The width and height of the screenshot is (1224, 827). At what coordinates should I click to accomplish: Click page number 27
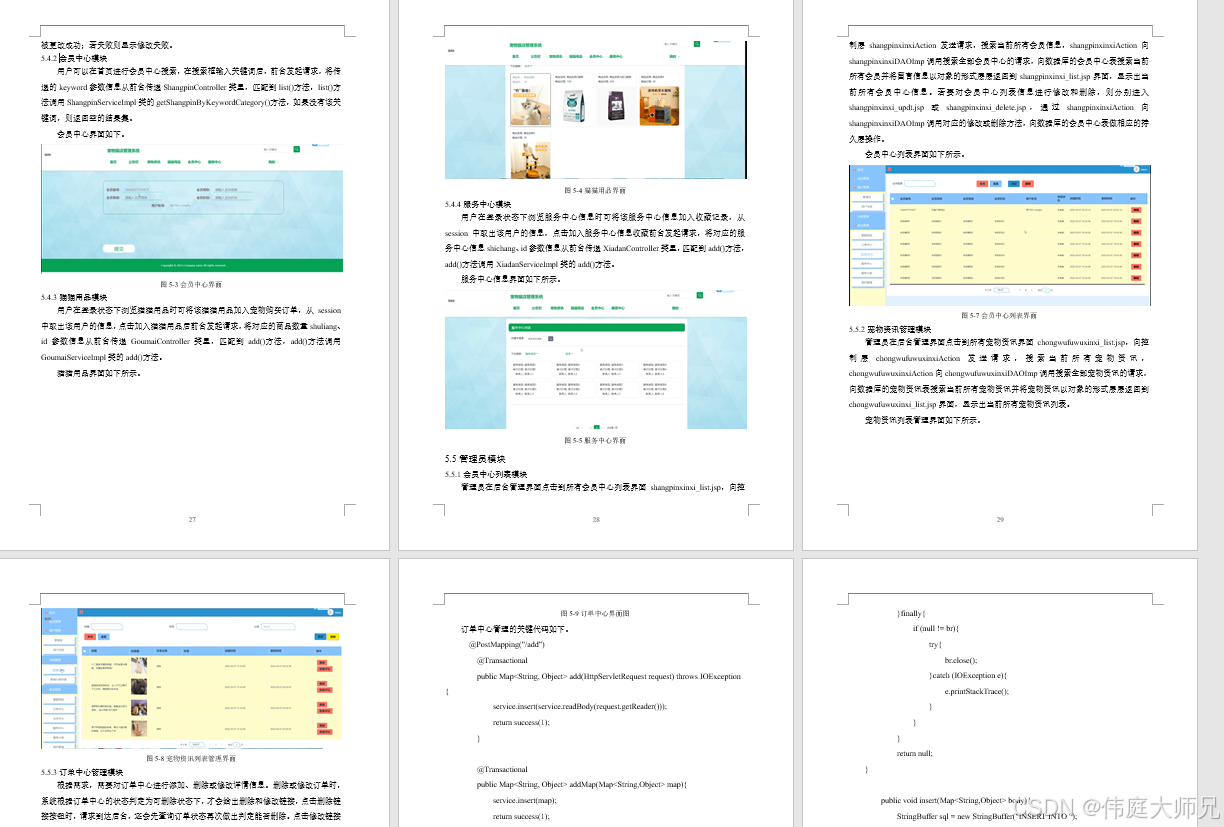(x=192, y=519)
